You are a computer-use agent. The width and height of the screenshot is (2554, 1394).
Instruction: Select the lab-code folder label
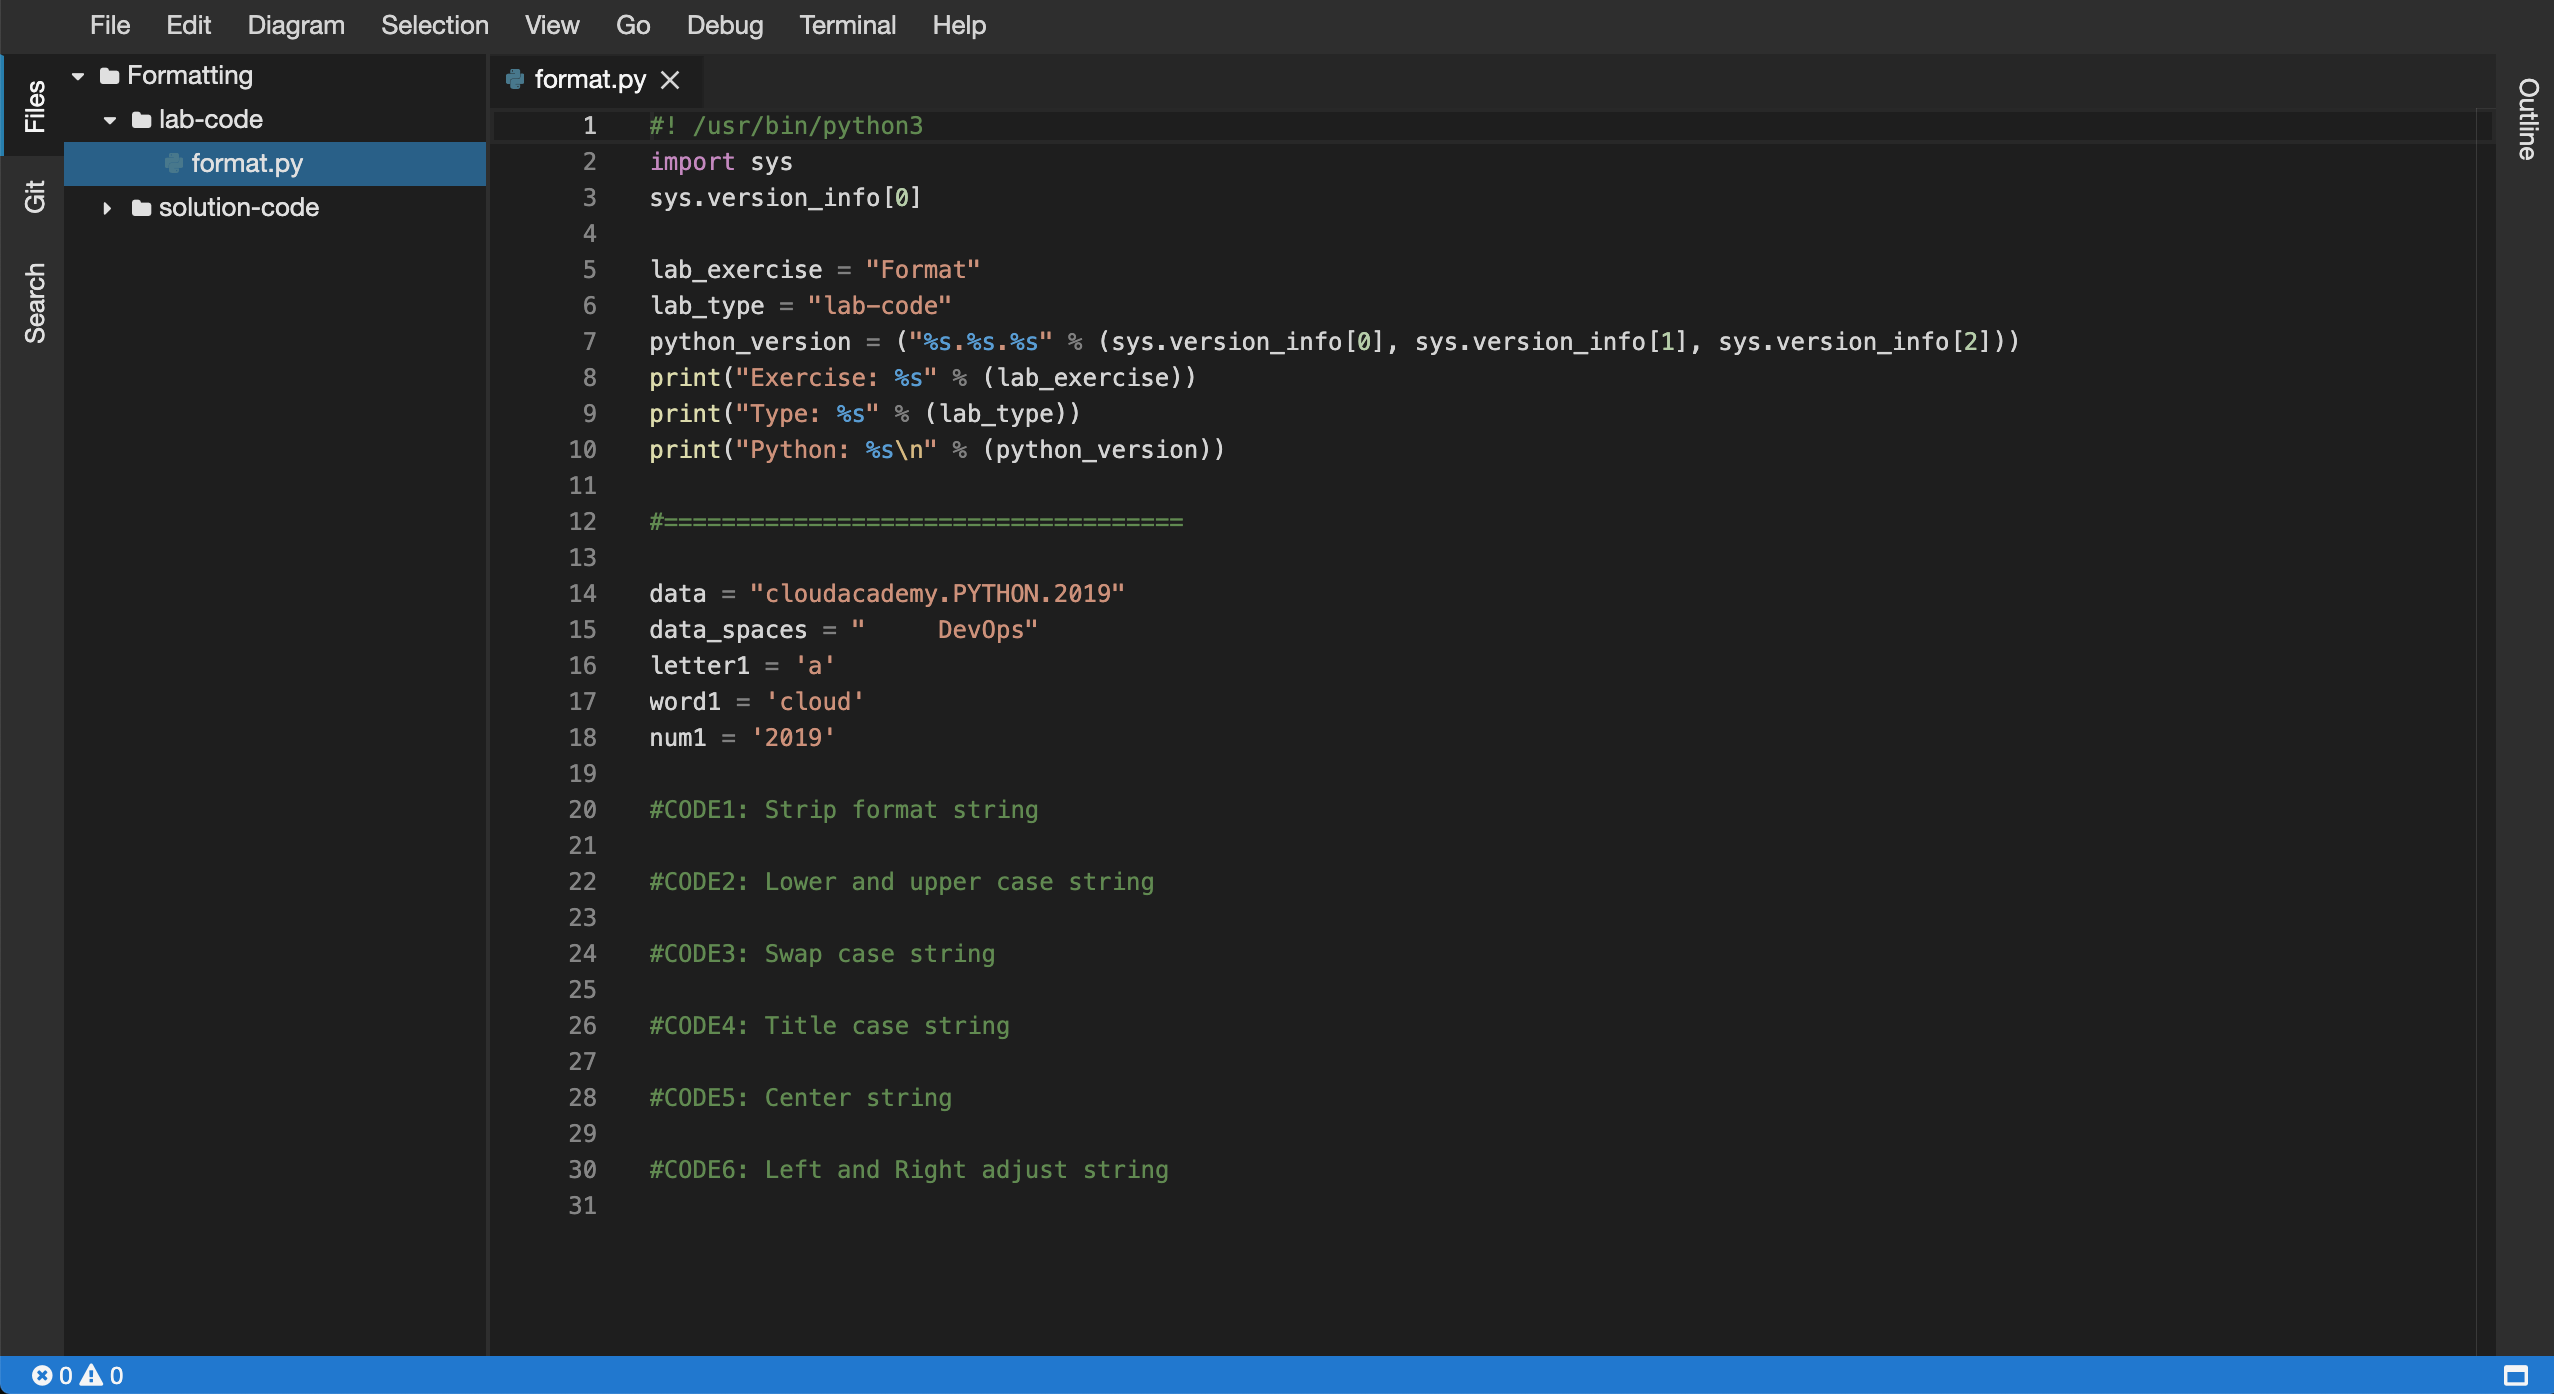[211, 120]
